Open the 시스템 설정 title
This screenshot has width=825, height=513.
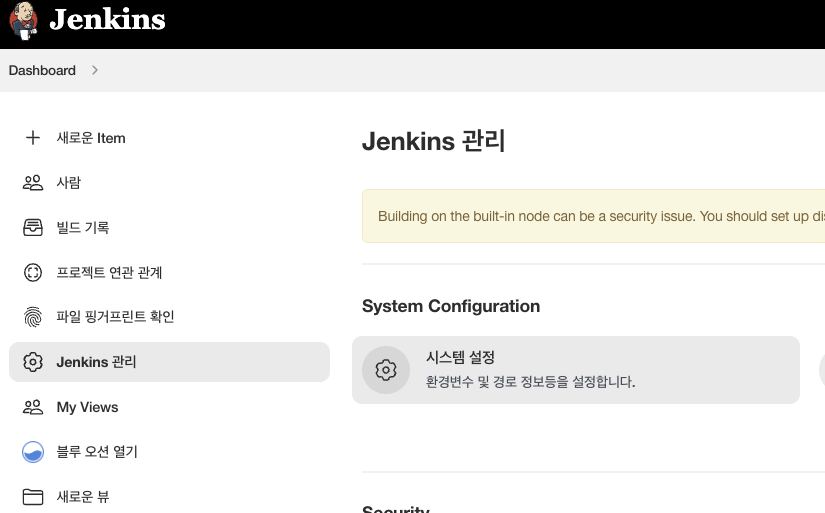pos(460,358)
